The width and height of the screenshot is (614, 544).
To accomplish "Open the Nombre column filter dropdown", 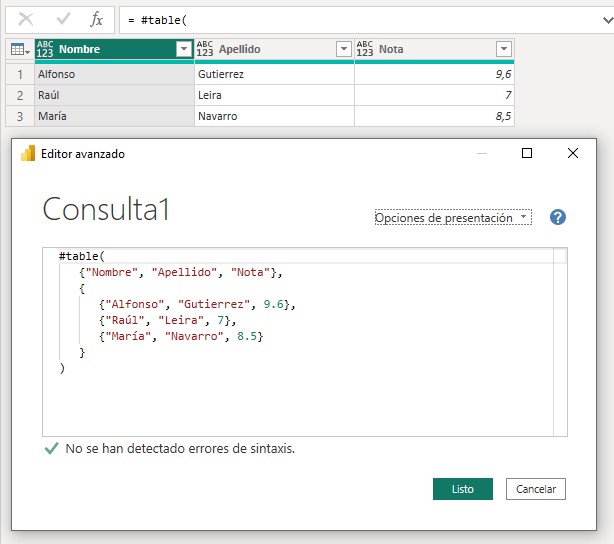I will (x=183, y=49).
